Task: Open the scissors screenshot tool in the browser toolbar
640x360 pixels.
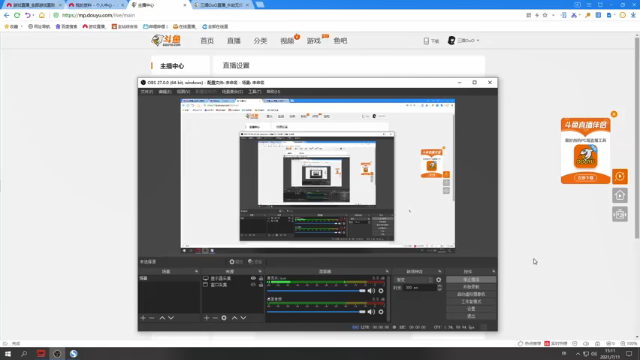Action: [x=574, y=15]
